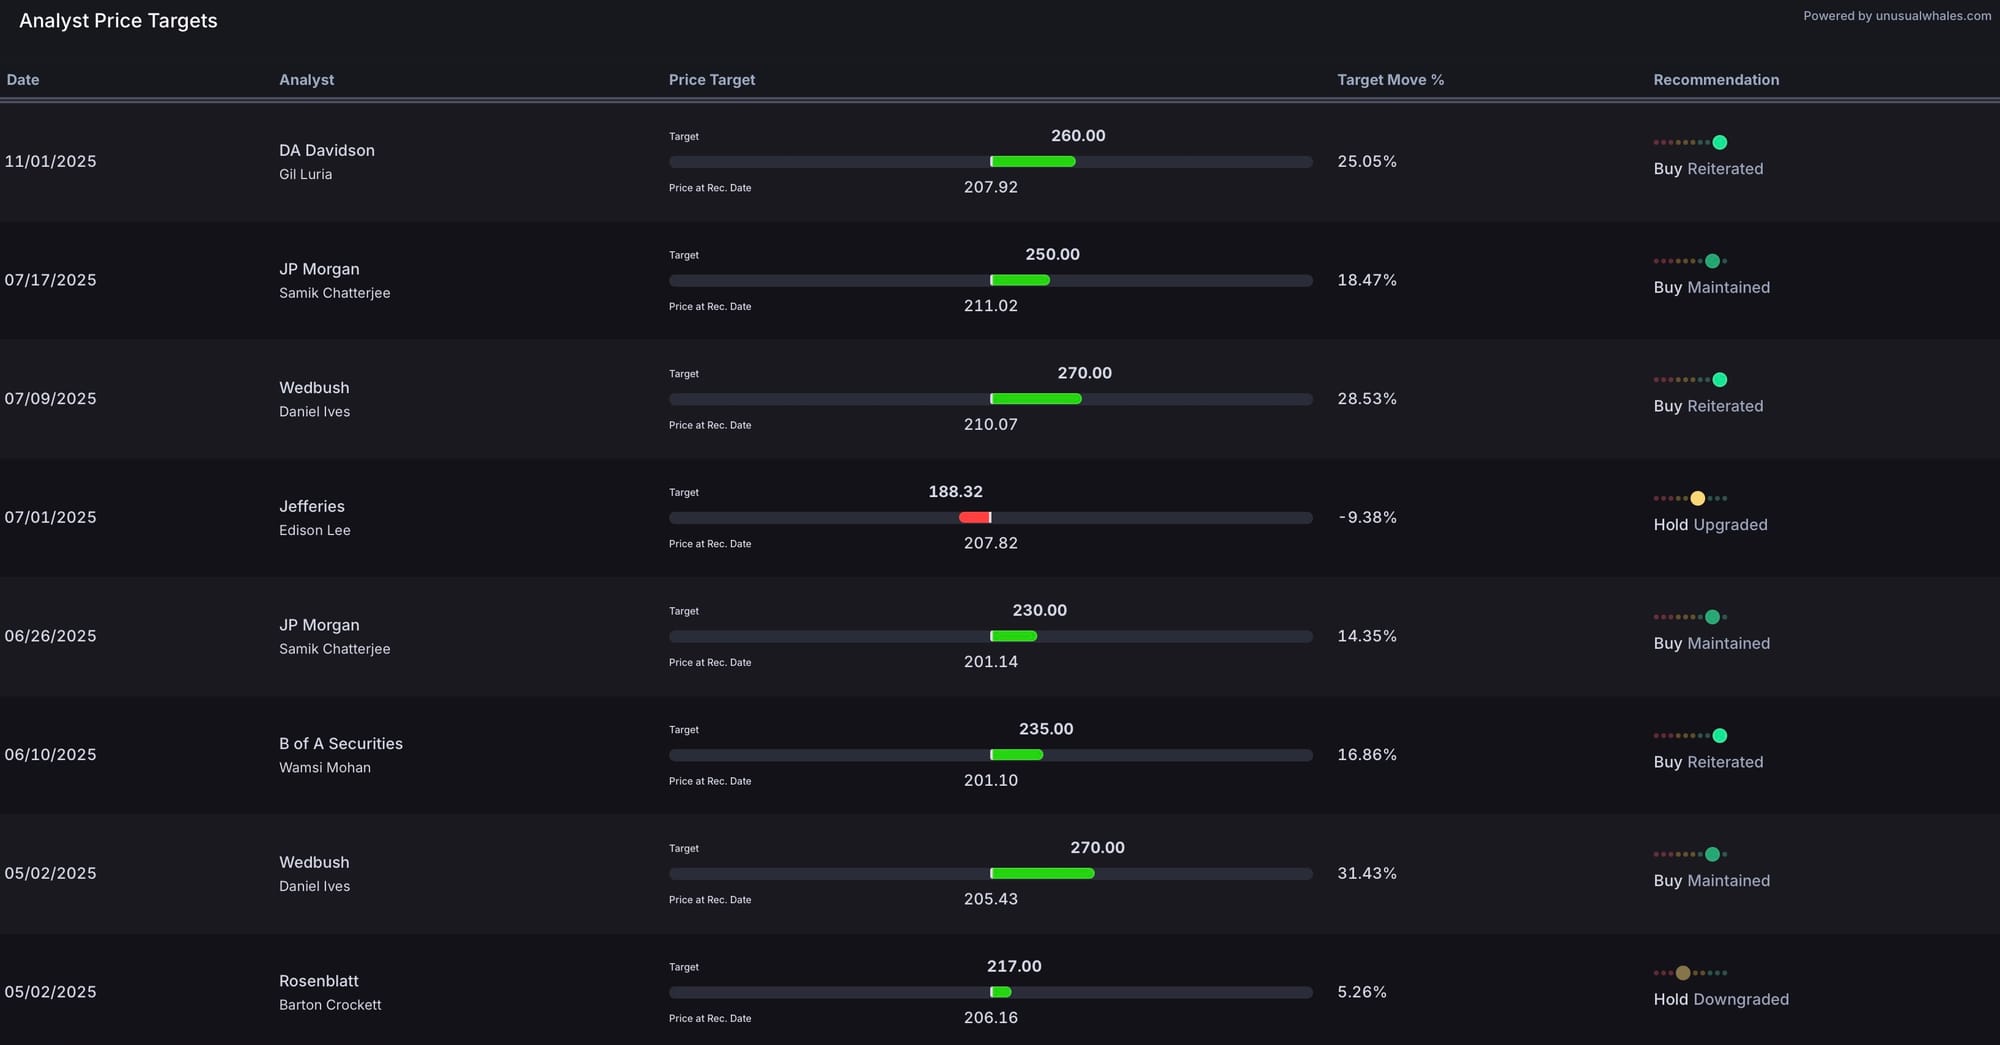Click the 250.00 JP Morgan target bar
2000x1045 pixels.
tap(1020, 281)
